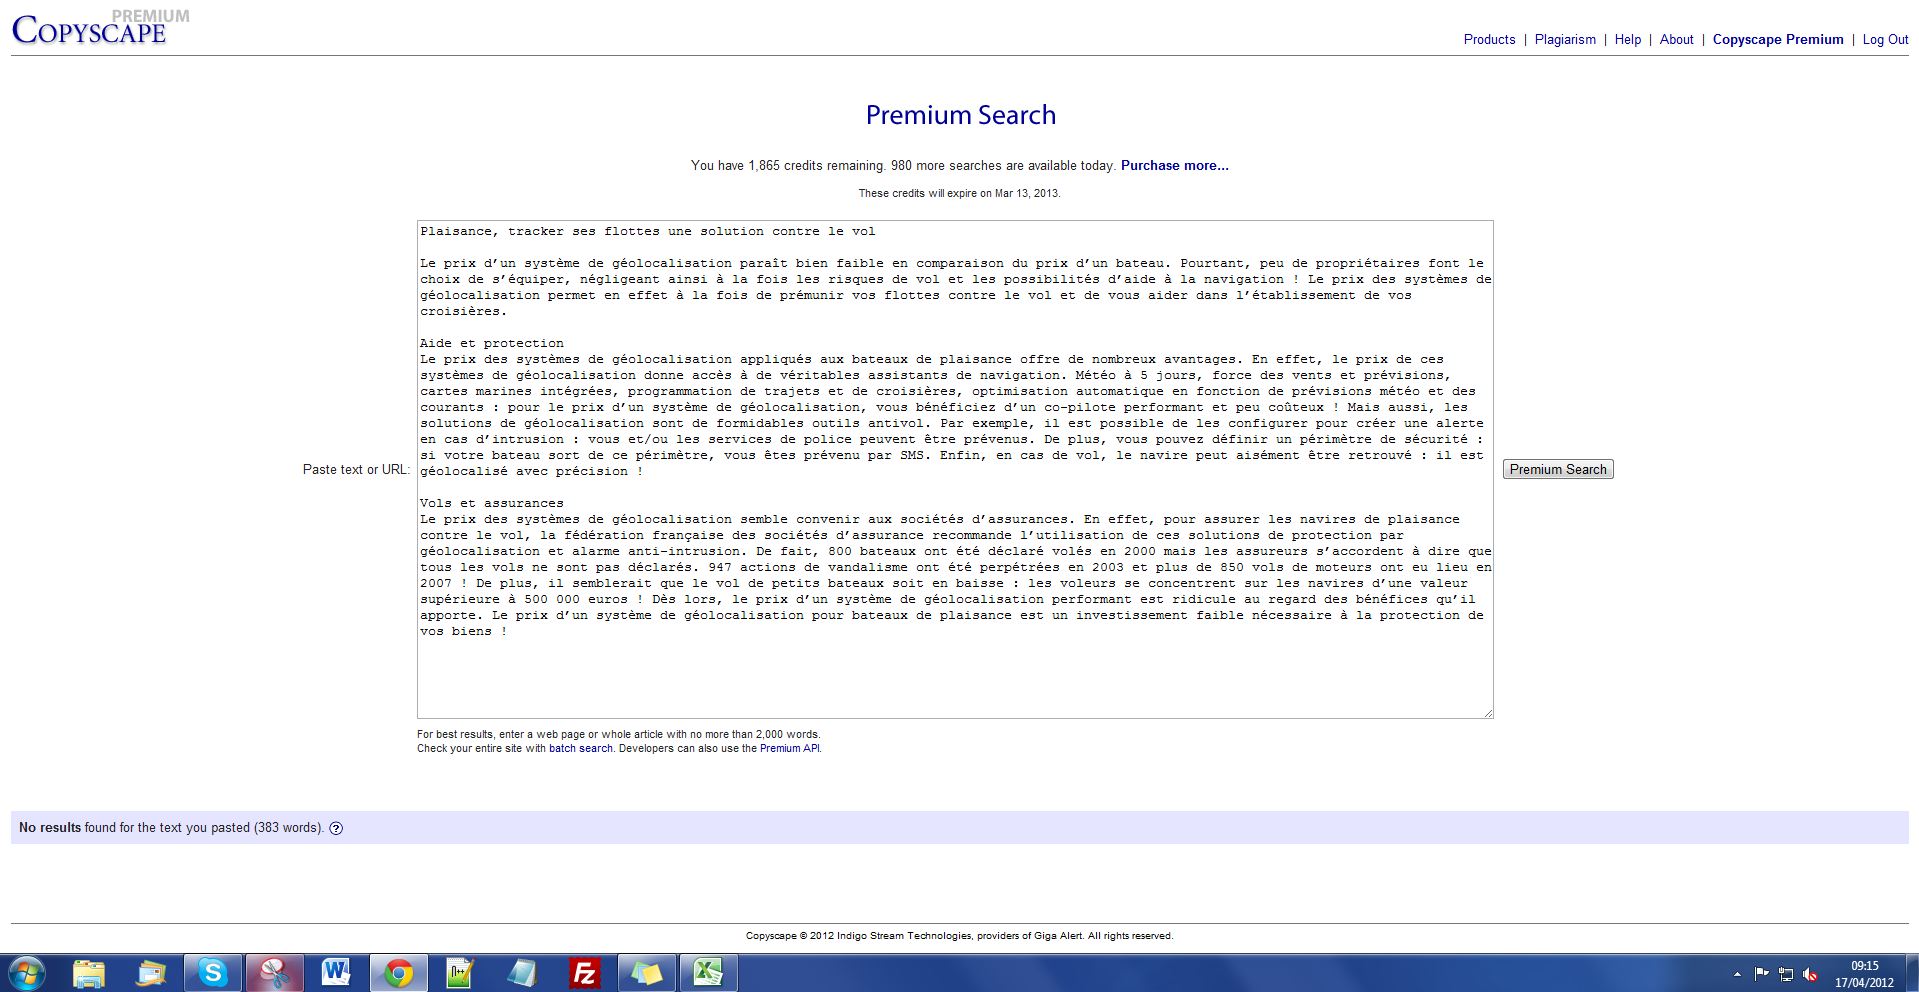Open Windows Explorer from the taskbar
Screen dimensions: 1919x992
[88, 972]
